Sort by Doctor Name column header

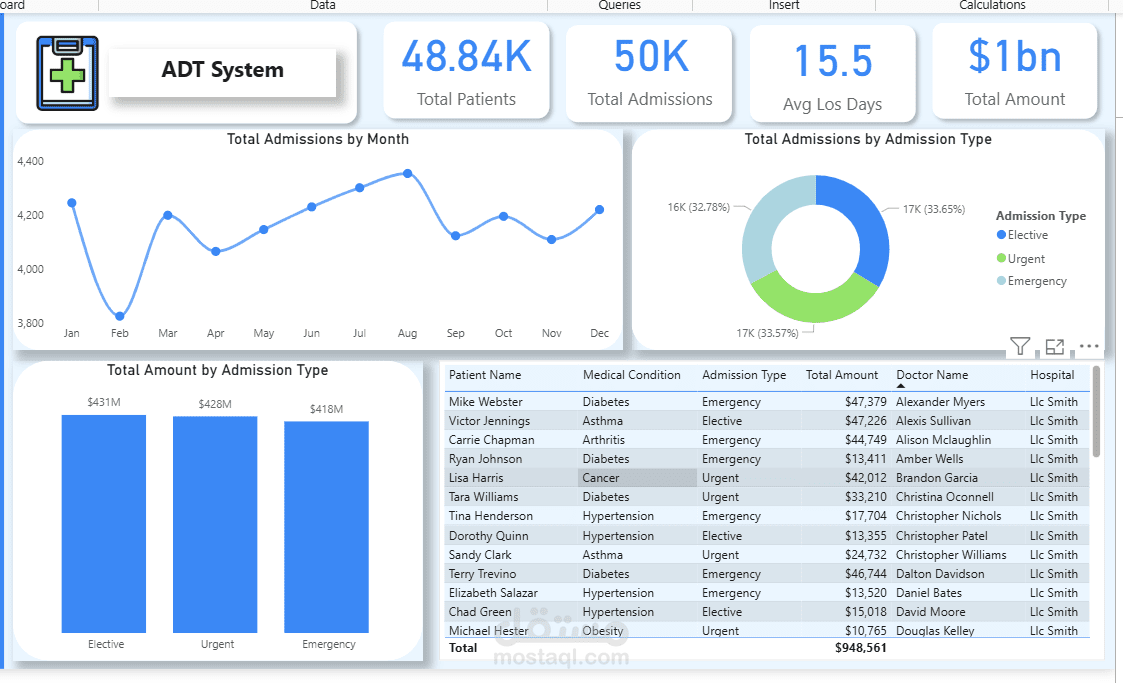tap(932, 375)
